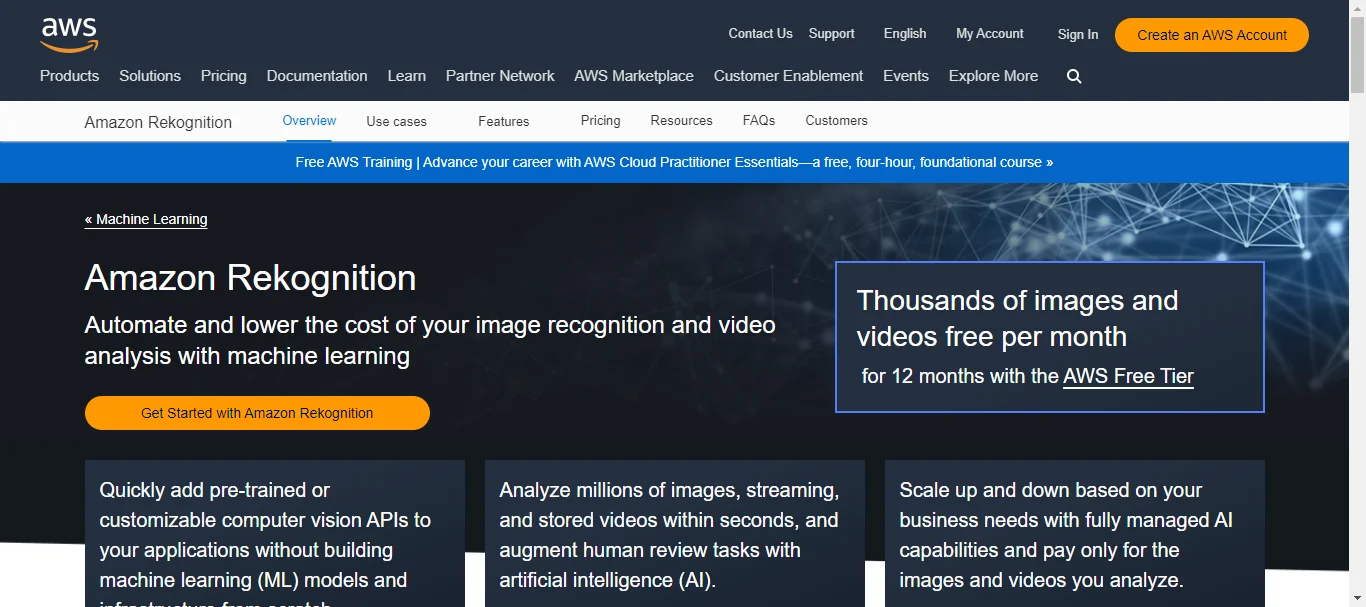The image size is (1366, 607).
Task: Switch to the FAQs tab
Action: click(759, 121)
